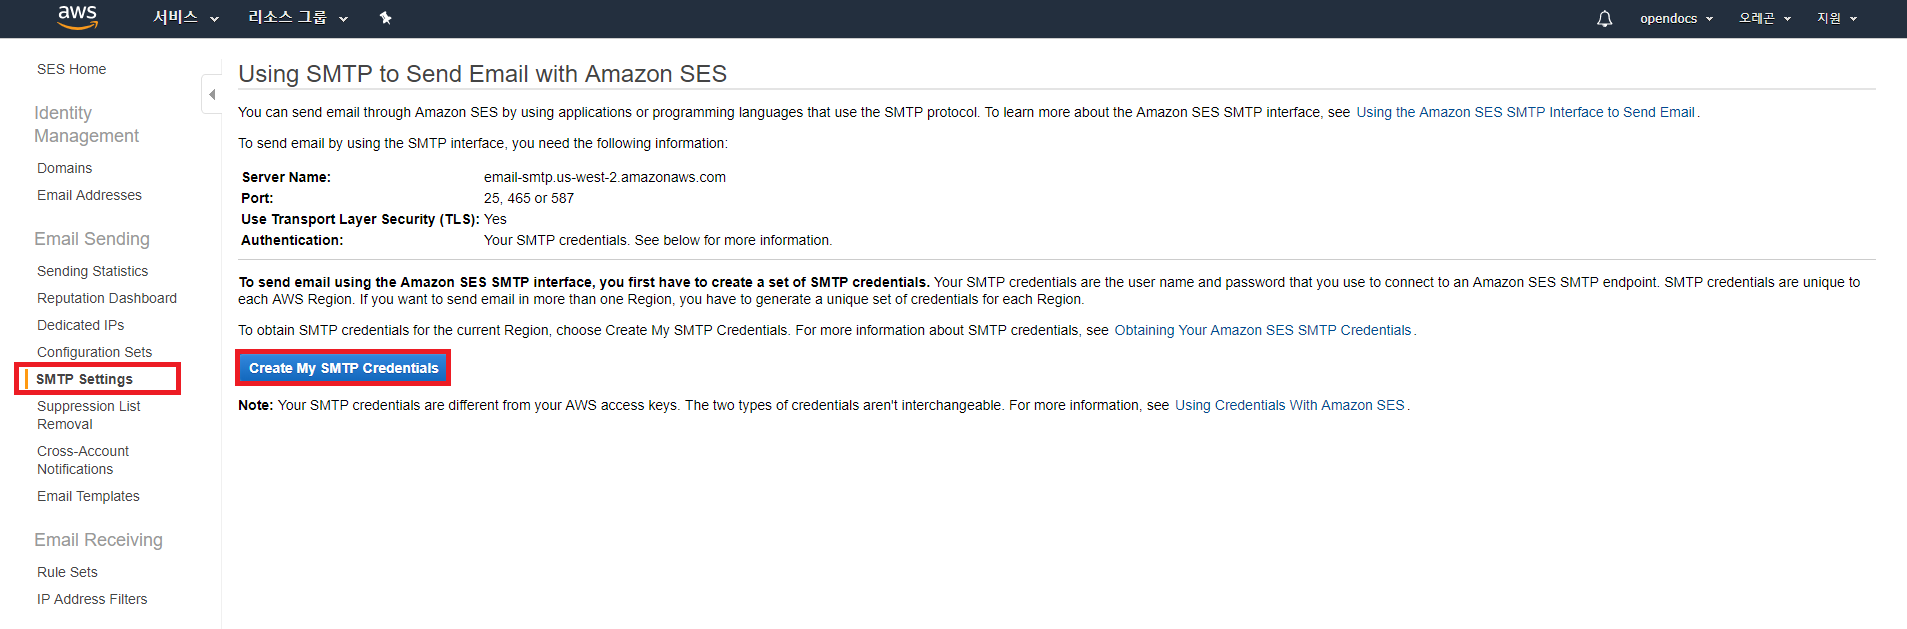Viewport: 1907px width, 629px height.
Task: Open Domains in the sidebar
Action: 64,168
